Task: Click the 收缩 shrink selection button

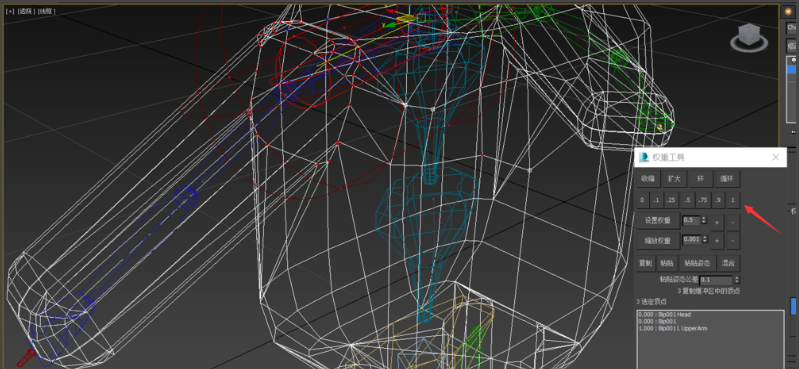Action: 648,179
